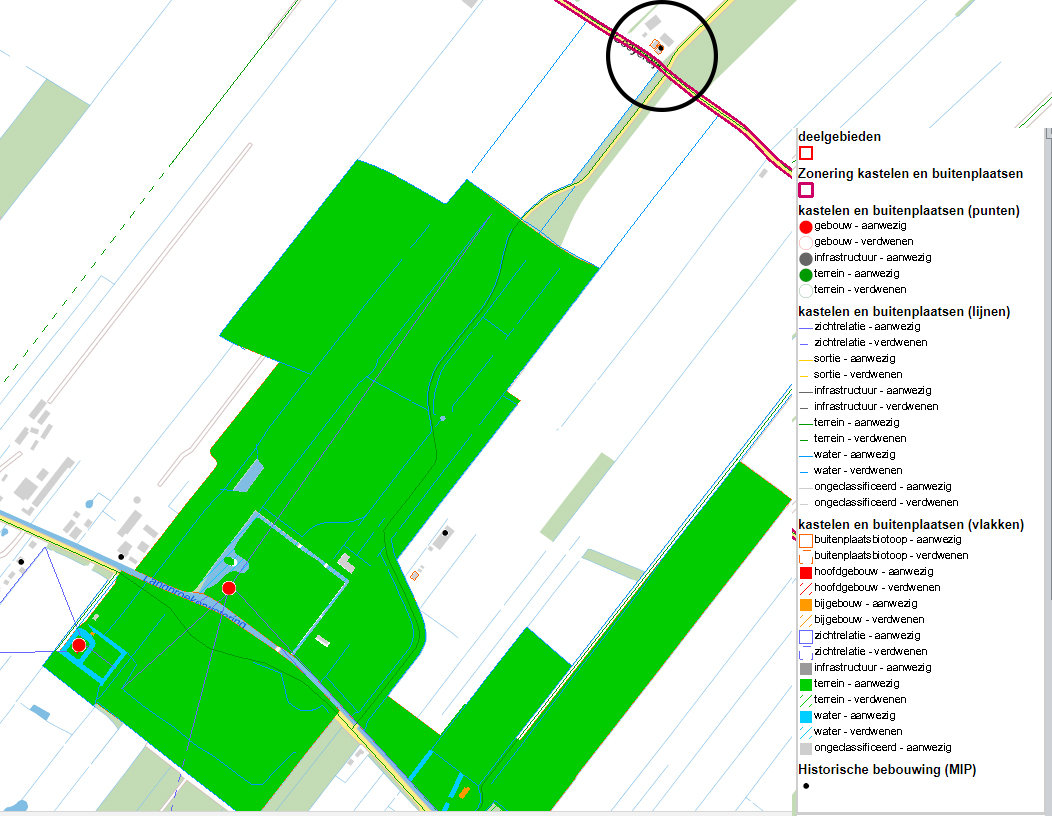Select the buitenplaatsbiotoop - aanwezig orange outline symbol
Viewport: 1052px width, 816px height.
pos(806,540)
